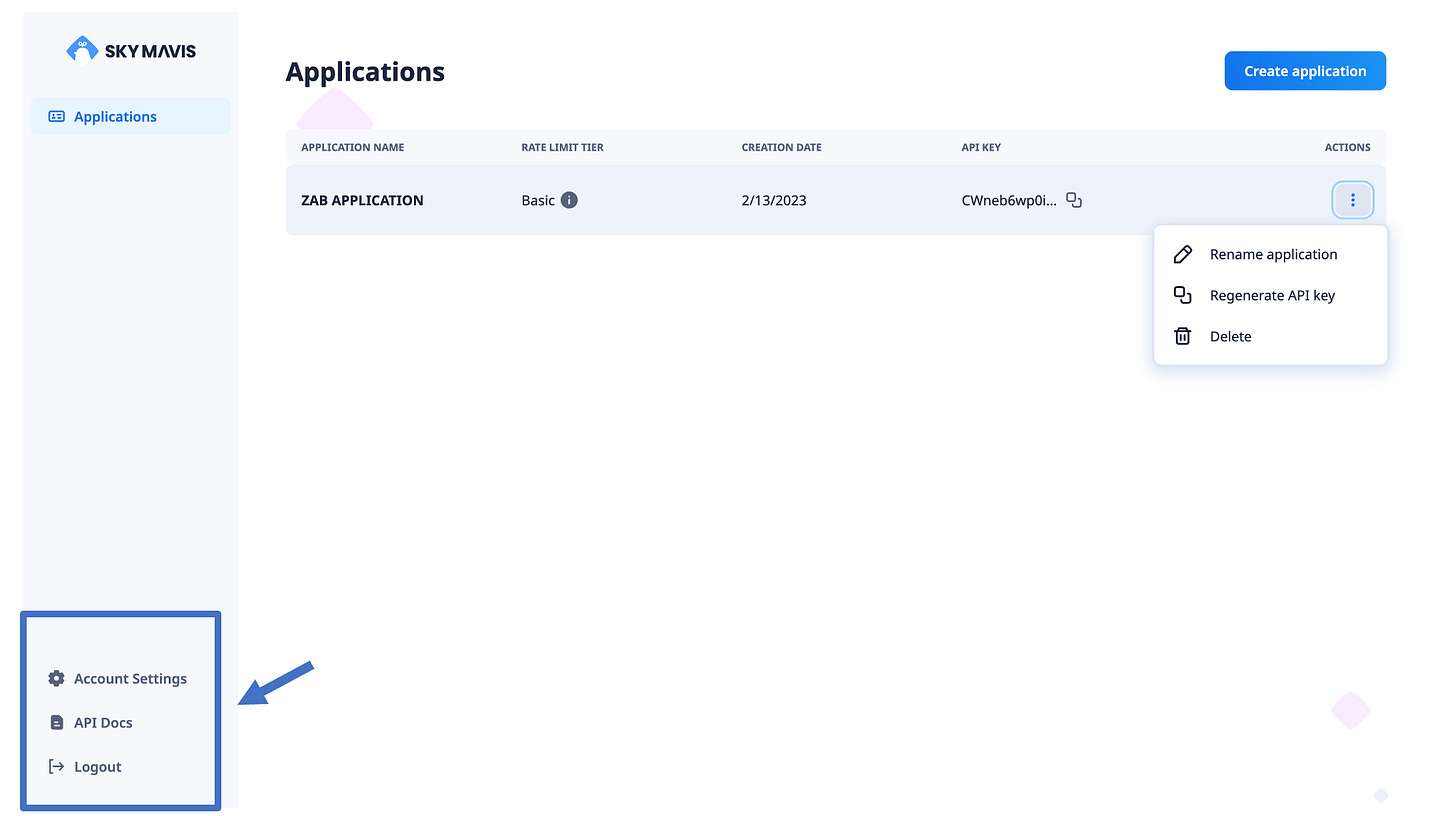
Task: Click the ACTIONS column header
Action: [1347, 147]
